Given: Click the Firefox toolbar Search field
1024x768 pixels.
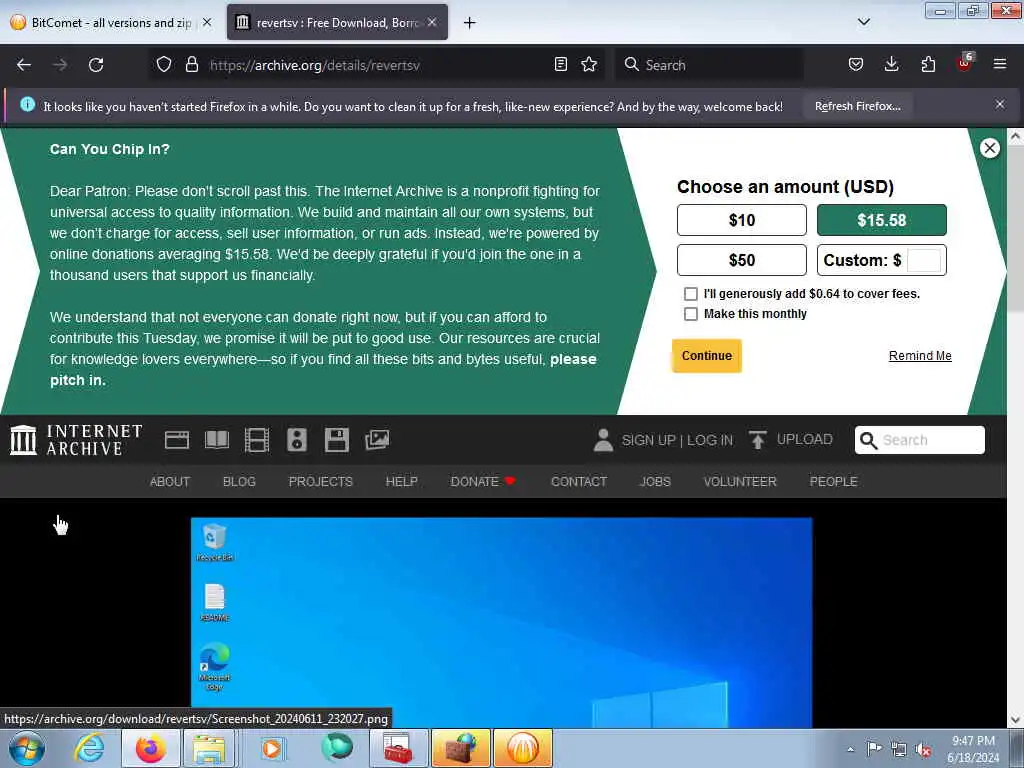Looking at the screenshot, I should pos(709,65).
